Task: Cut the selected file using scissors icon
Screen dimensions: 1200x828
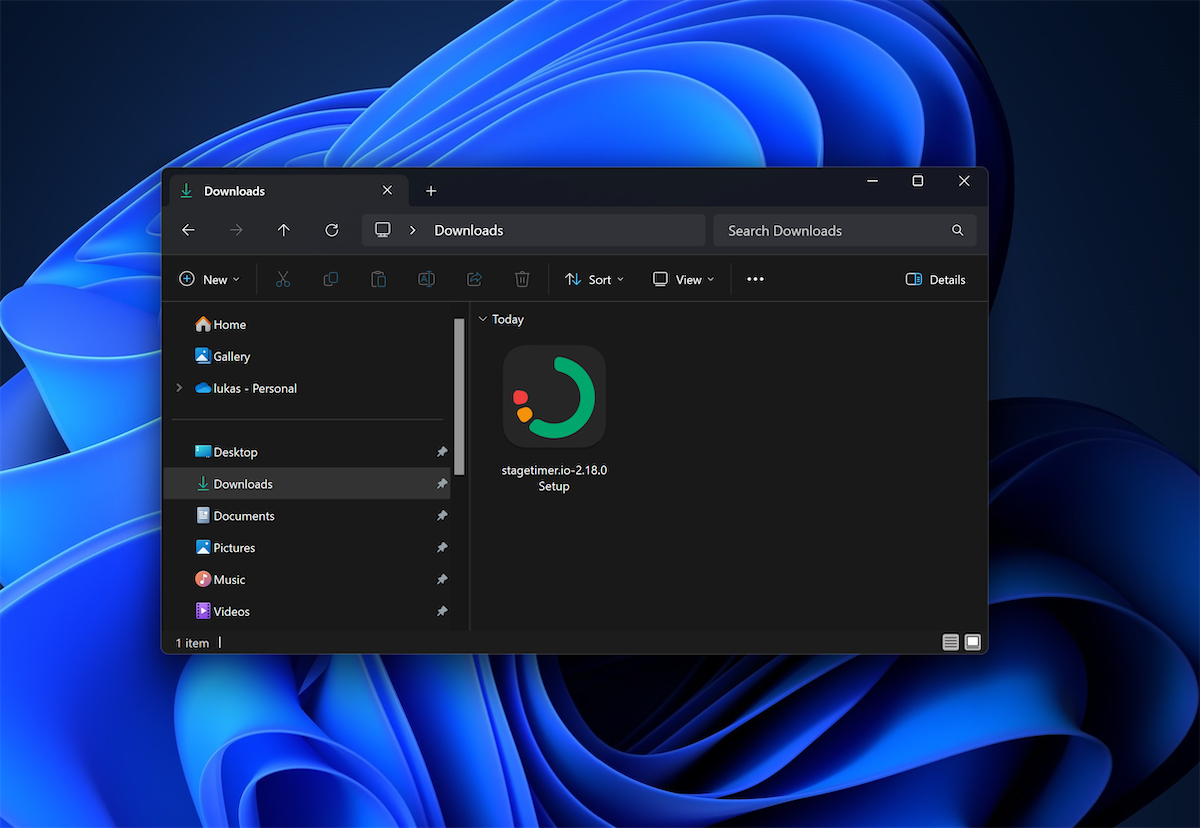Action: point(283,279)
